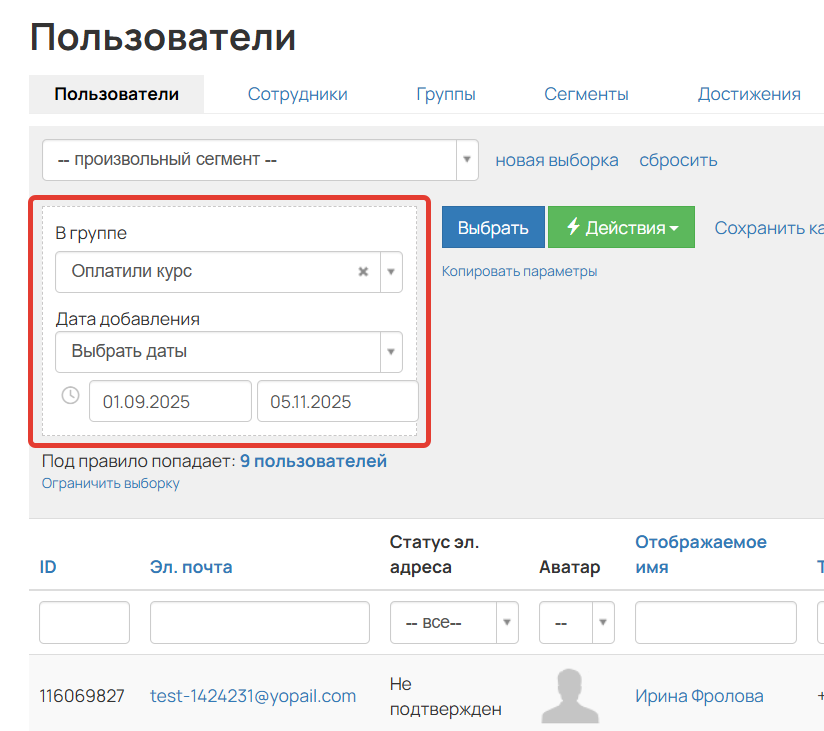The height and width of the screenshot is (731, 824).
Task: Click the Выбрать button
Action: [493, 227]
